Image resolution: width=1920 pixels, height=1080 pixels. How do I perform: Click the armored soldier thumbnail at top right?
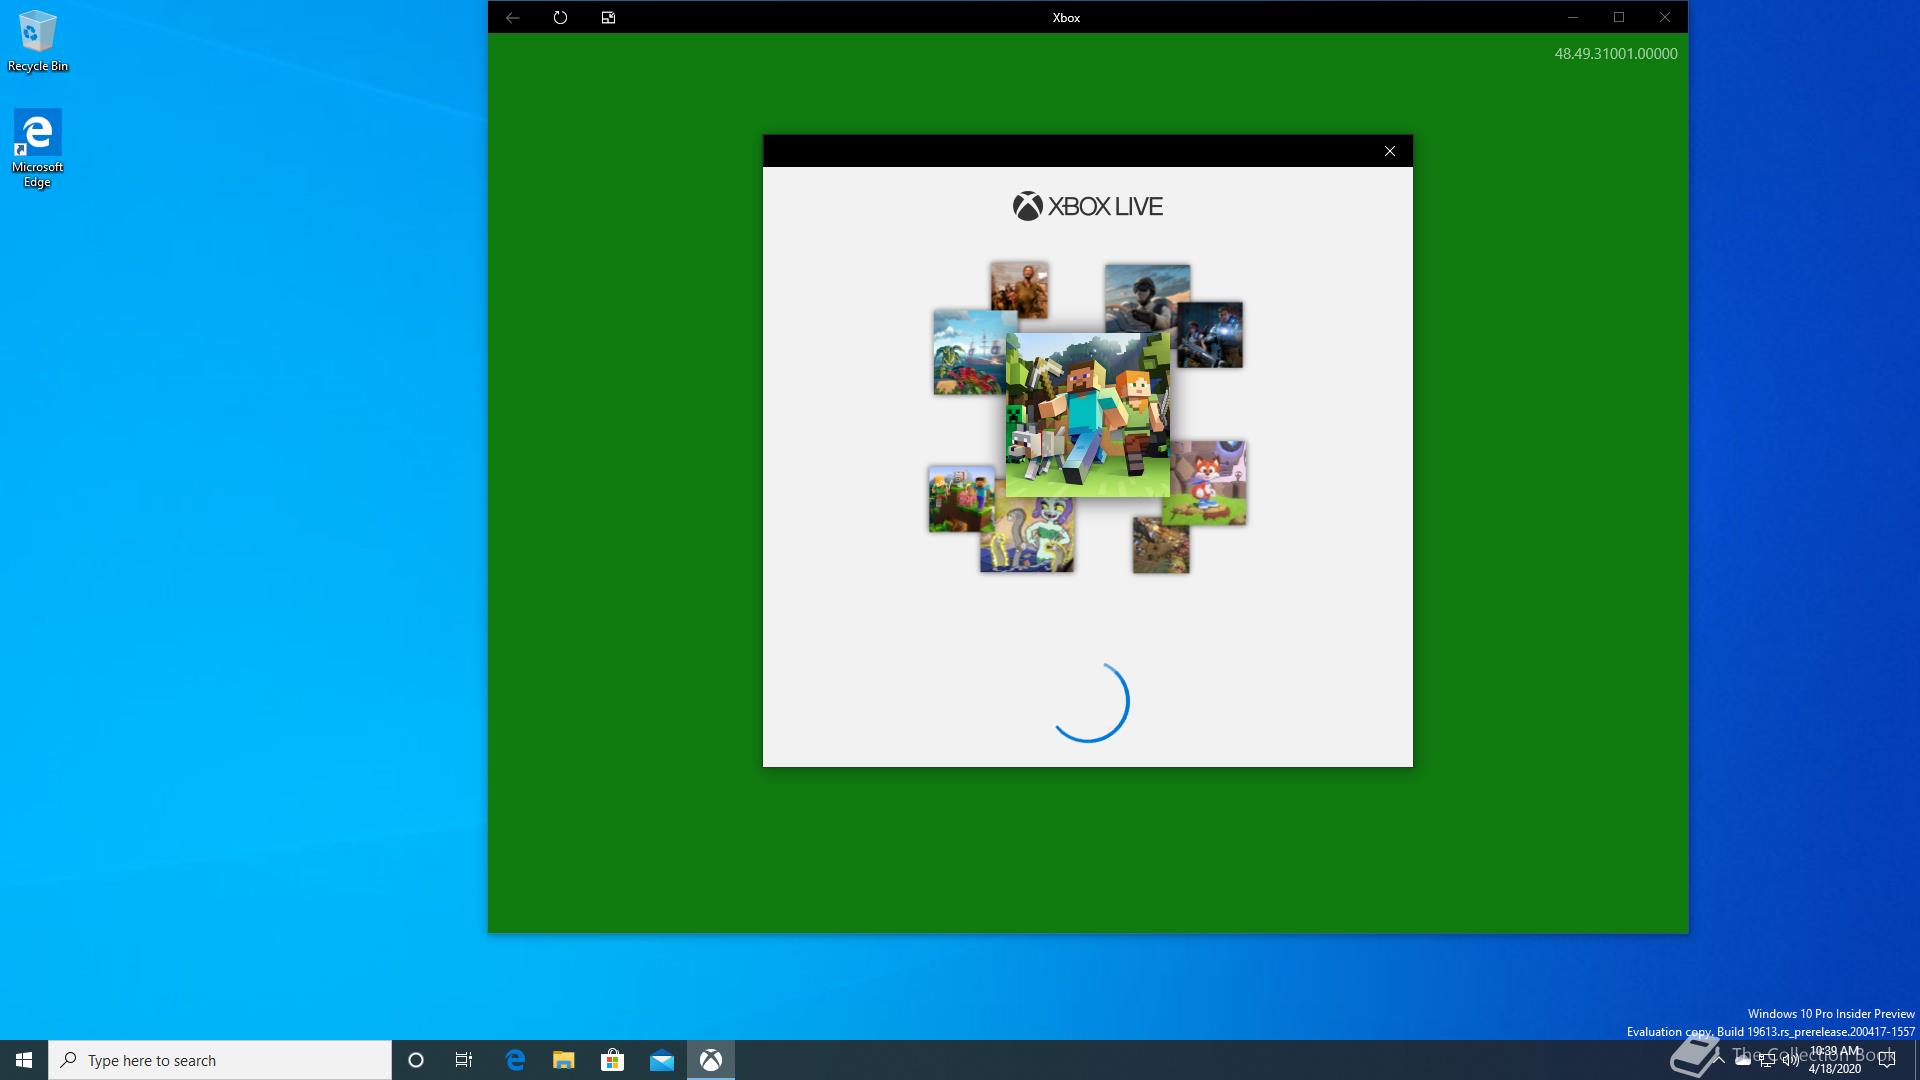coord(1147,298)
